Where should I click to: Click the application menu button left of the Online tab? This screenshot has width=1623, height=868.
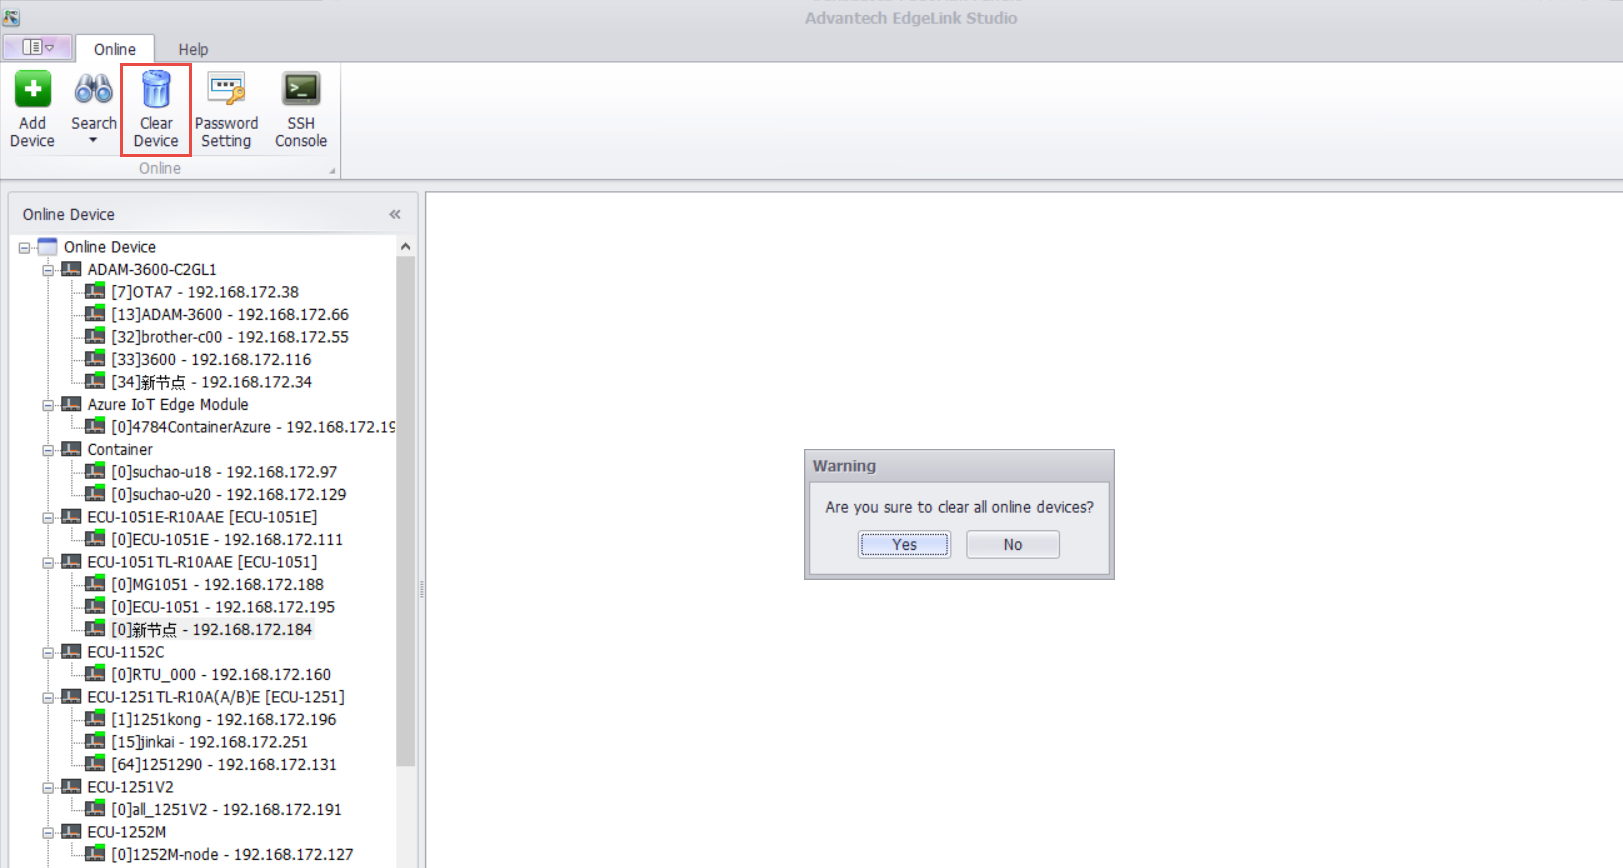(38, 47)
